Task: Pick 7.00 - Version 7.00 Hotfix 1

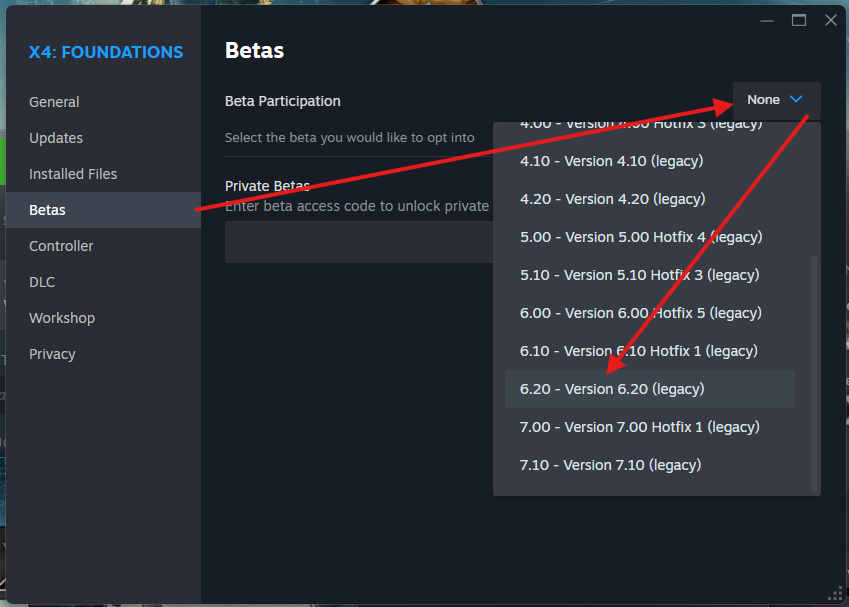Action: pos(639,427)
